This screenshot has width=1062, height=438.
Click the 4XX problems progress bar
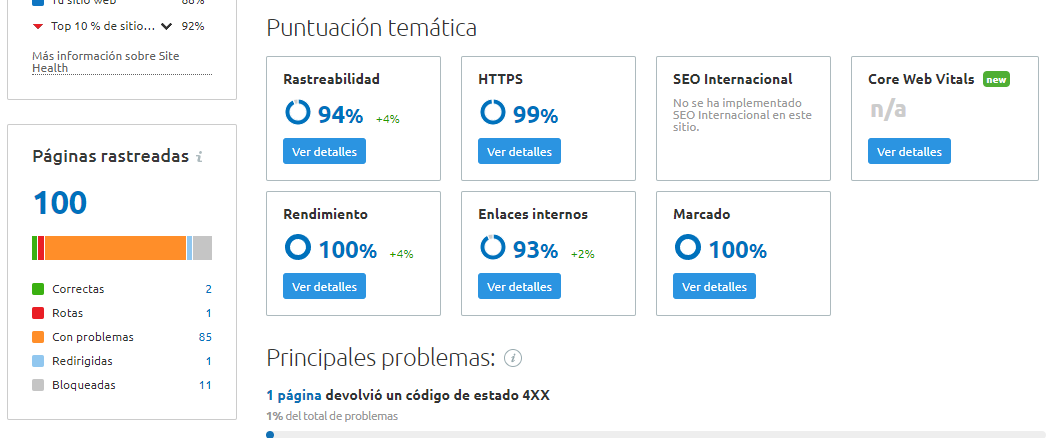pyautogui.click(x=656, y=434)
